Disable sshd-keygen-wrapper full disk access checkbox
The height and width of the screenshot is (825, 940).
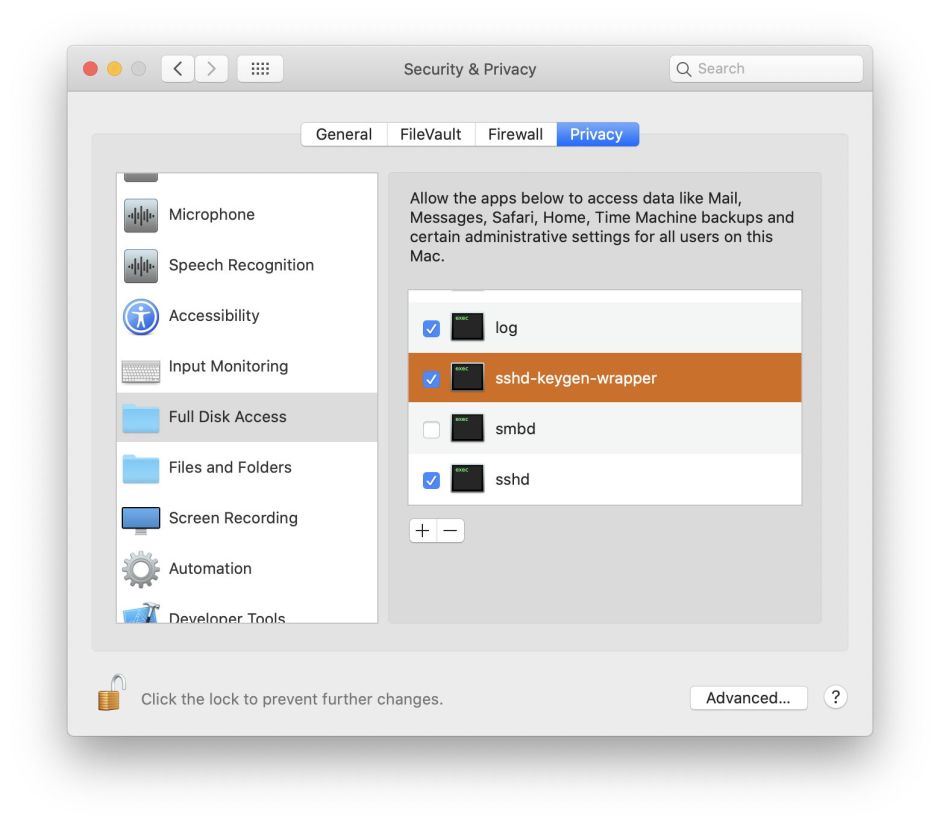click(431, 379)
